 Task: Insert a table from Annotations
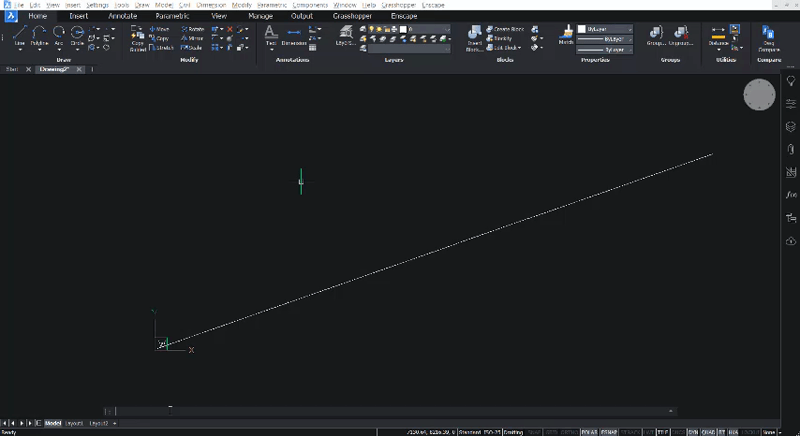pos(312,47)
